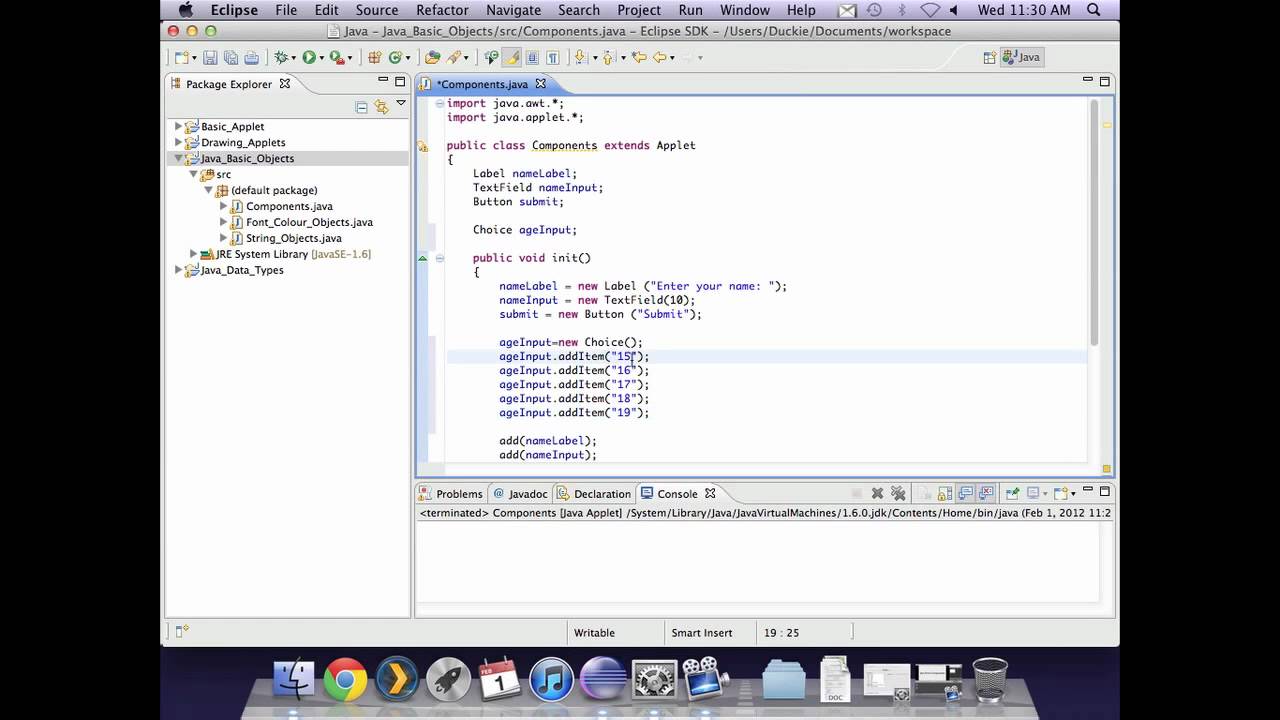This screenshot has width=1280, height=720.
Task: Click Collapse All in Package Explorer
Action: click(x=362, y=106)
